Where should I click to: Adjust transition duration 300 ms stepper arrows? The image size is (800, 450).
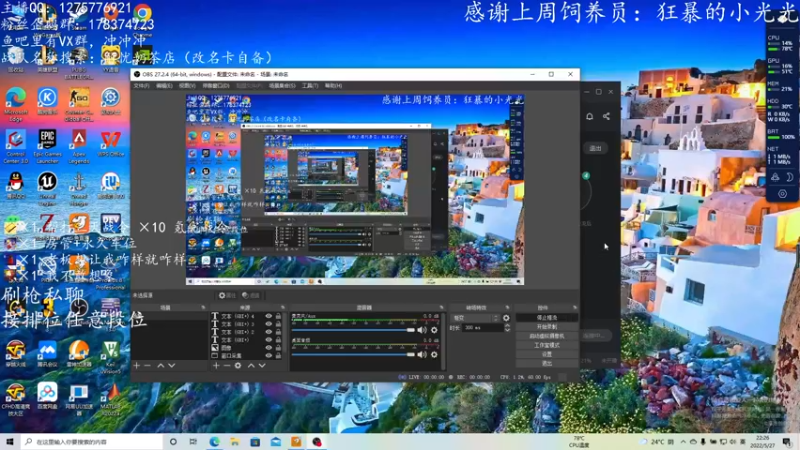(x=507, y=328)
